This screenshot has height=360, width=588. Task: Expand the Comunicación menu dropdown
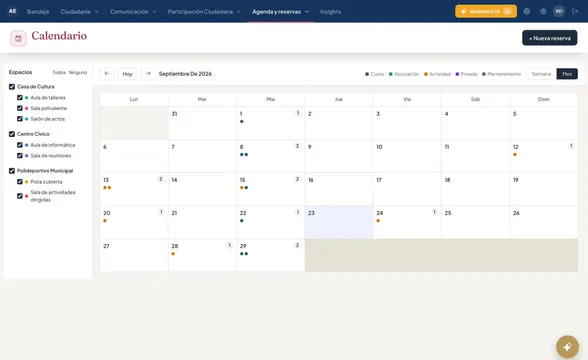coord(133,12)
